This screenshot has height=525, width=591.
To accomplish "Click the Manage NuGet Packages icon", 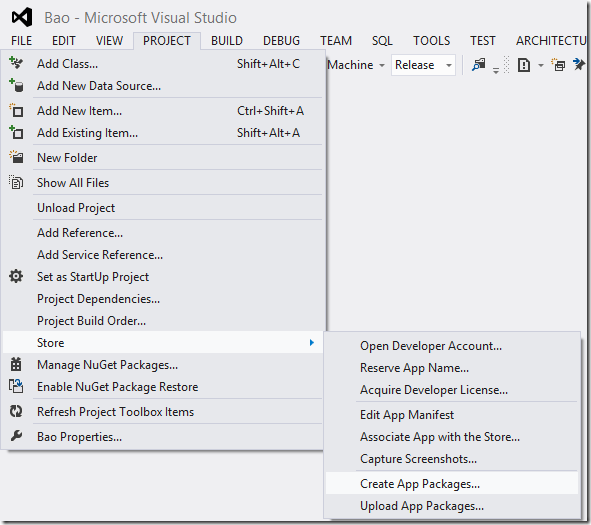I will tap(16, 364).
